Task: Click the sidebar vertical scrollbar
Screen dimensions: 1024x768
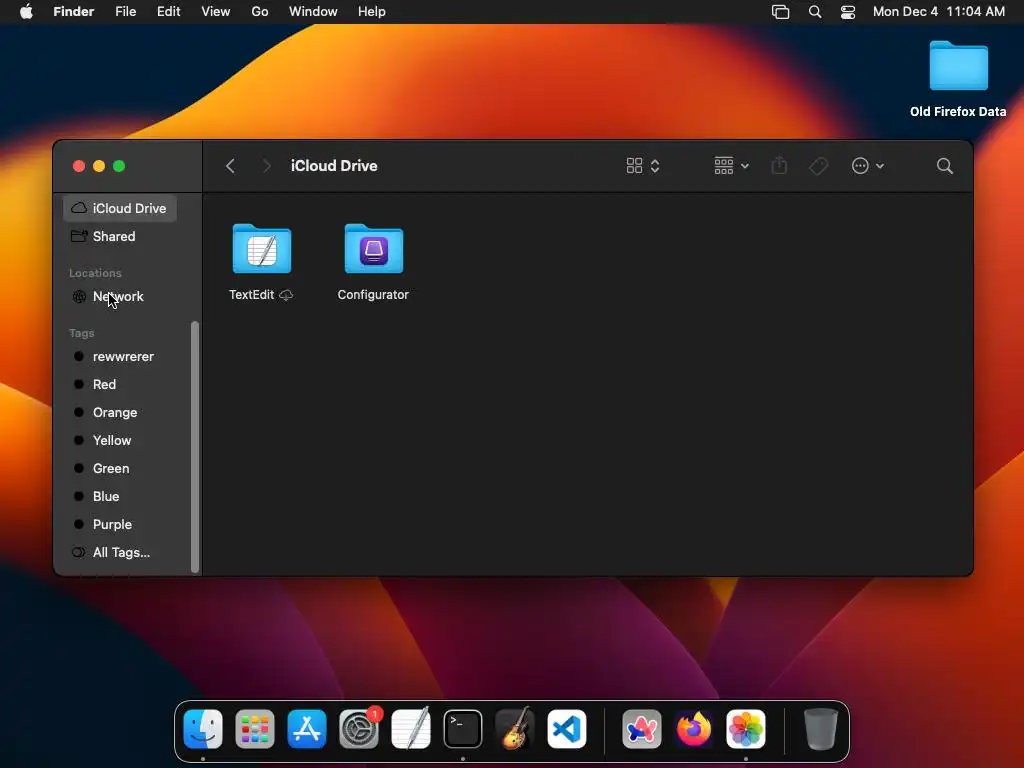Action: [x=195, y=447]
